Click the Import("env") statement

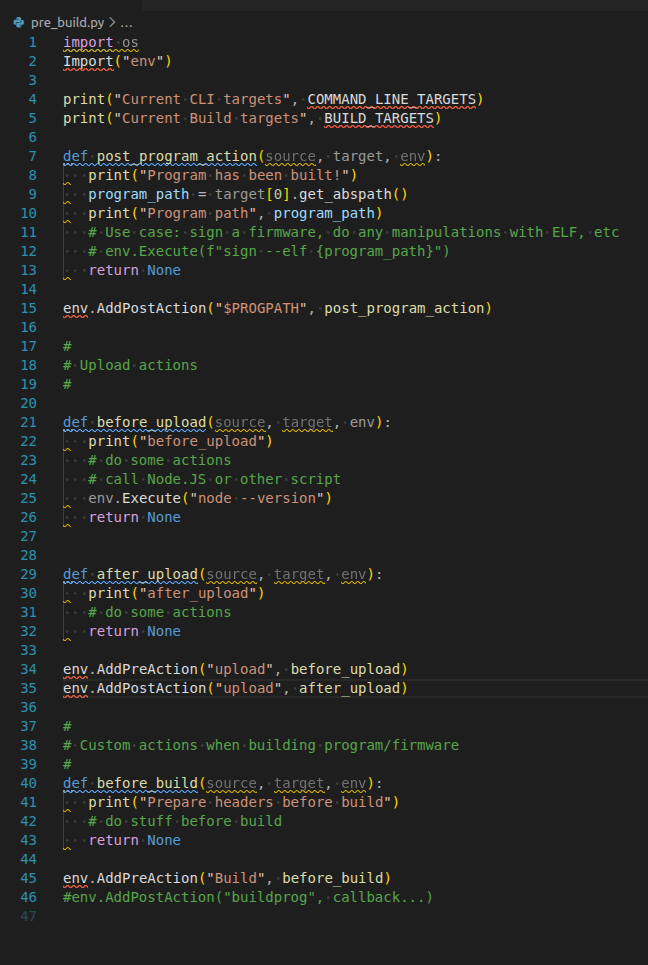117,61
